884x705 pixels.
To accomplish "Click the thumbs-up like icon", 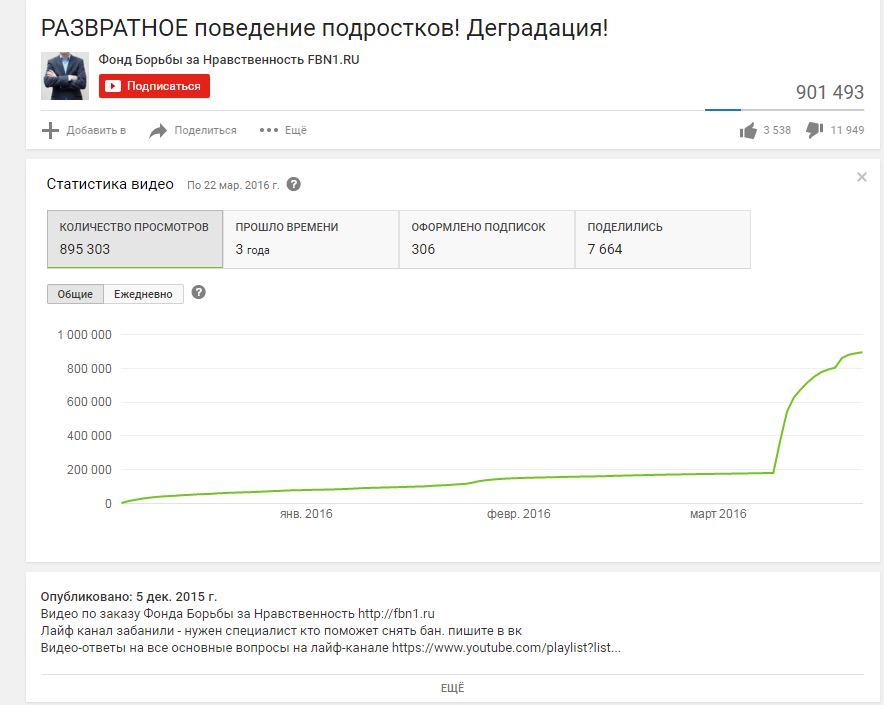I will tap(748, 130).
